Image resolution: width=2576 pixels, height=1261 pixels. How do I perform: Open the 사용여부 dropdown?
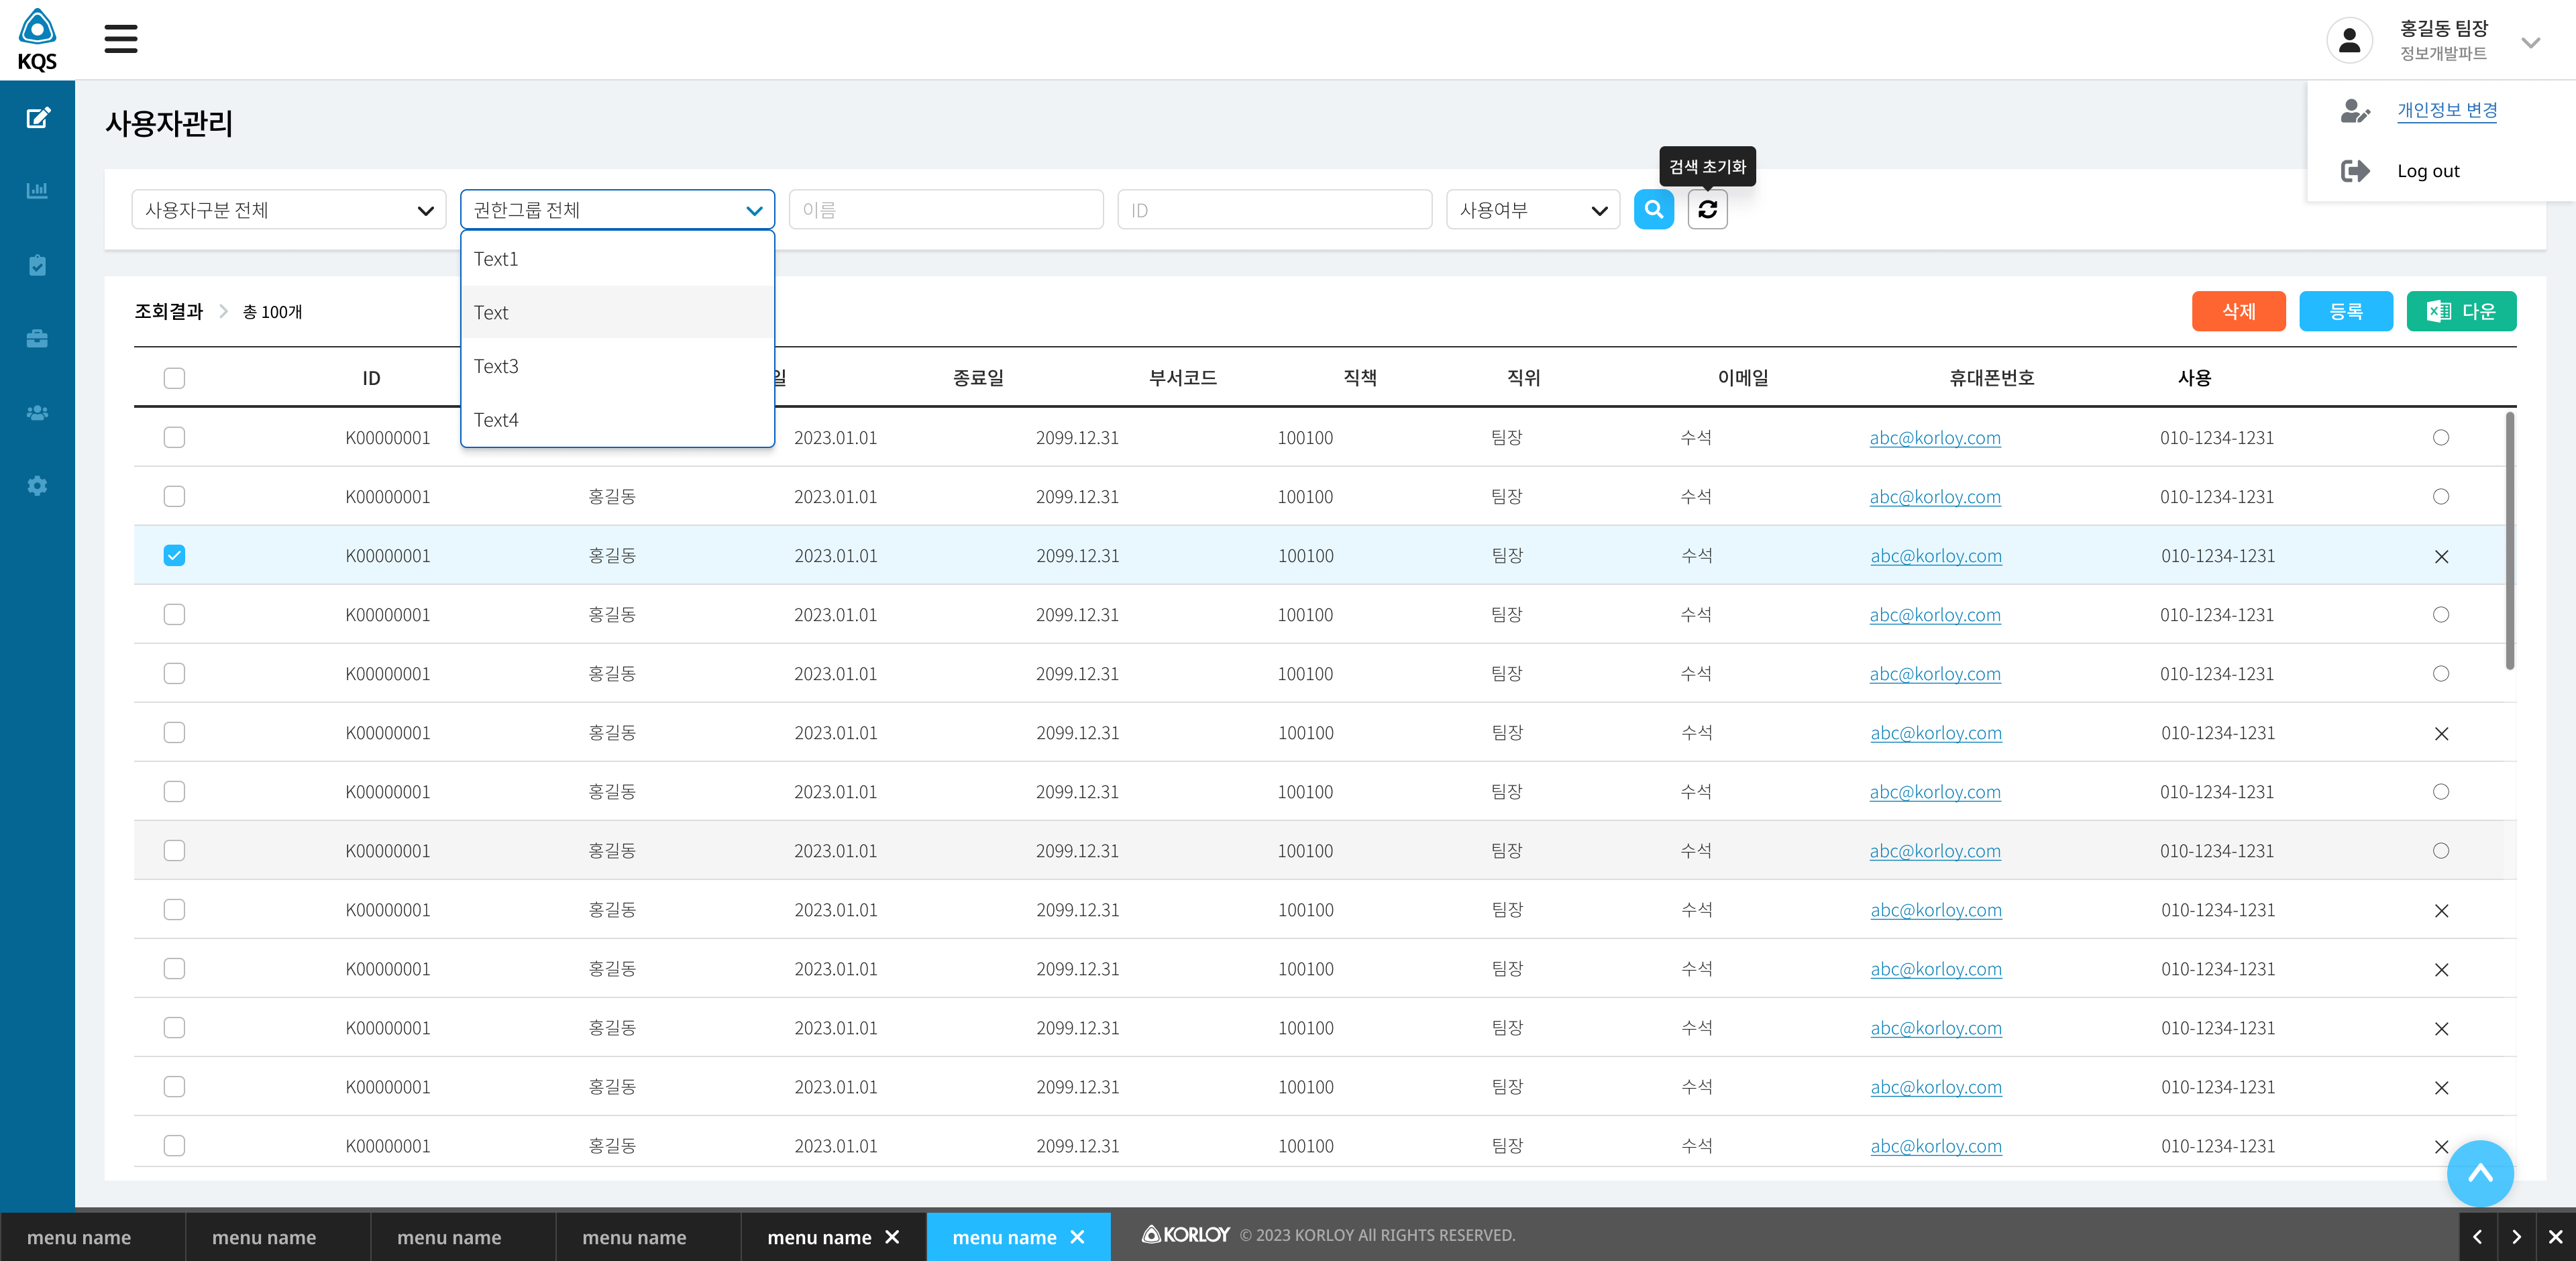1532,210
